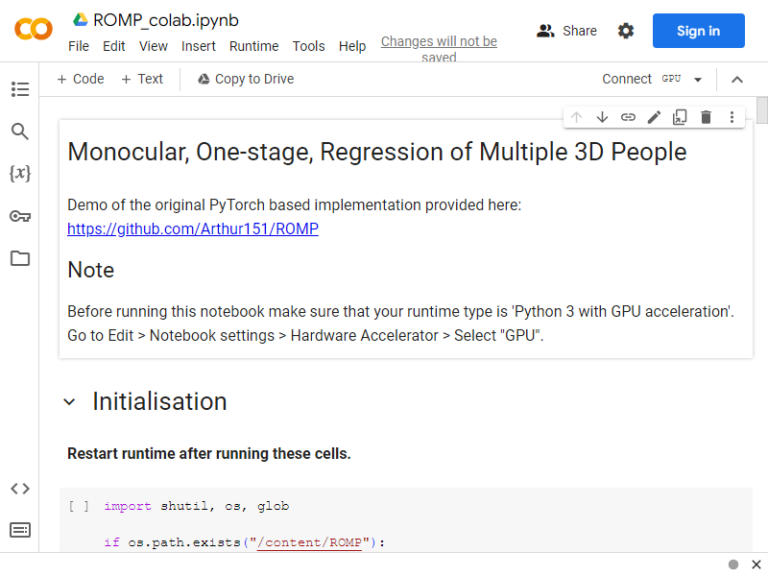
Task: Open more cell actions menu
Action: (732, 117)
